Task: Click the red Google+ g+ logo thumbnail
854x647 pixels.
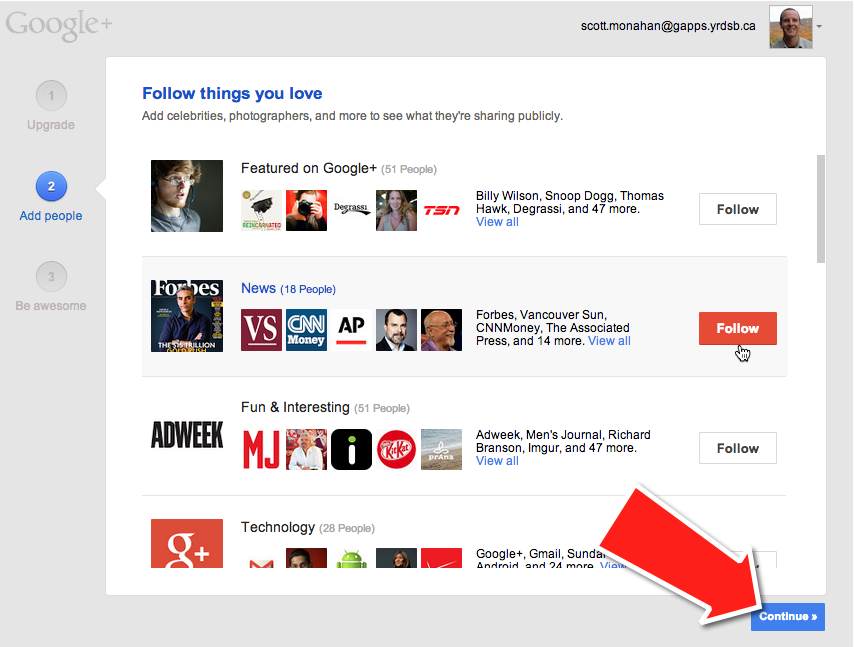Action: (x=187, y=544)
